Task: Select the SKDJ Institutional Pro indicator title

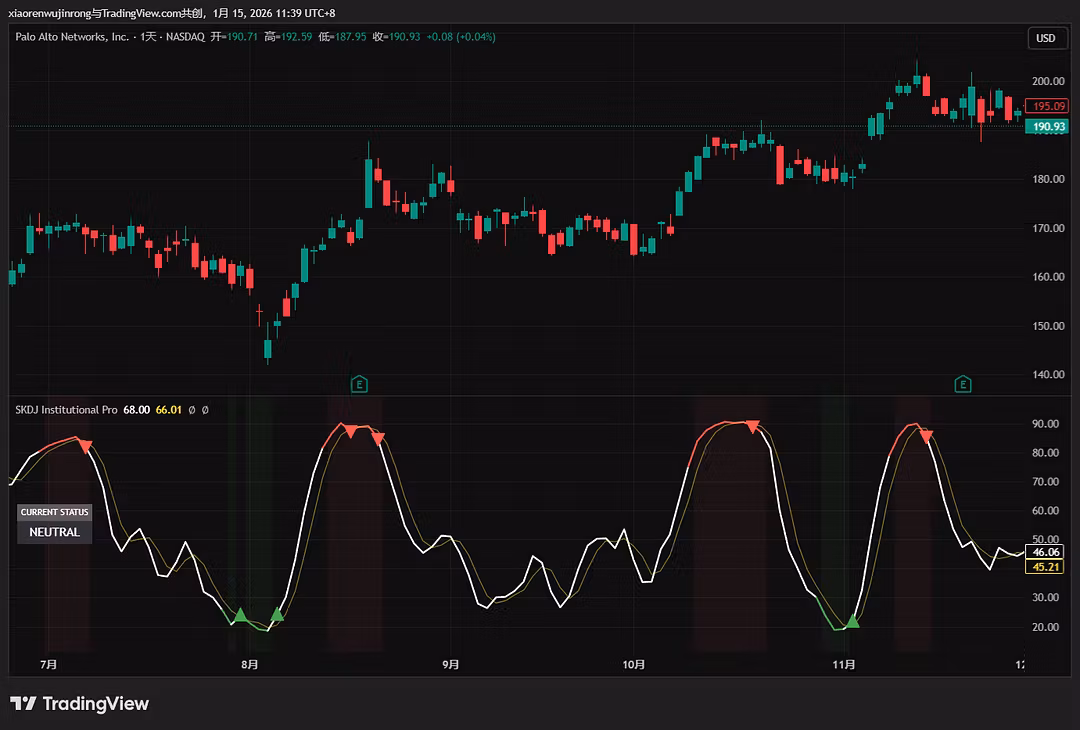Action: [66, 410]
